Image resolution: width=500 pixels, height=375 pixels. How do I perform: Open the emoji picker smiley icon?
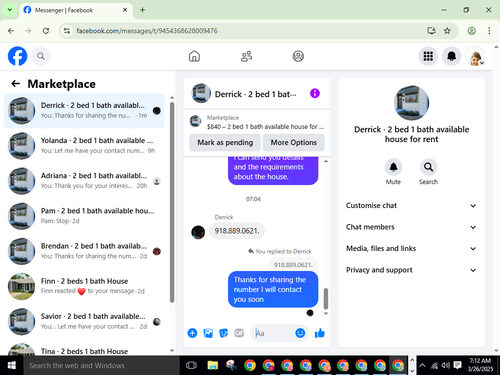click(x=300, y=333)
